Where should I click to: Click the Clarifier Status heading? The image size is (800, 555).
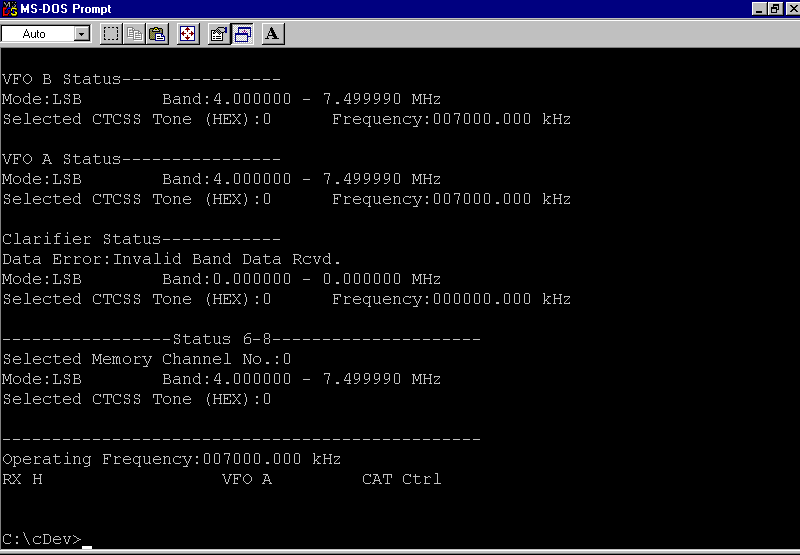[81, 239]
